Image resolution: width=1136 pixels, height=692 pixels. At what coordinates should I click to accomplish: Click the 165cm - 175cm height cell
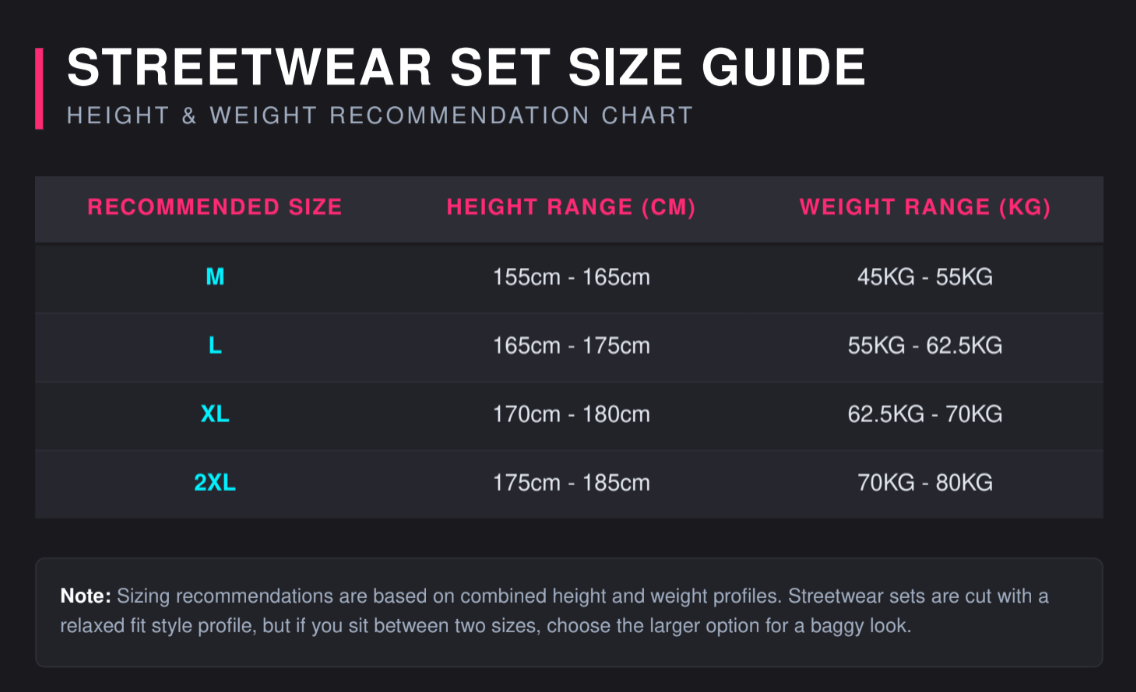click(x=571, y=346)
